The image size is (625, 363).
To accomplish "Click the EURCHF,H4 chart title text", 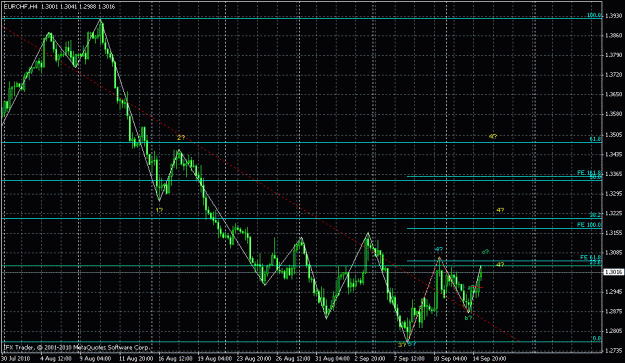I will coord(21,6).
